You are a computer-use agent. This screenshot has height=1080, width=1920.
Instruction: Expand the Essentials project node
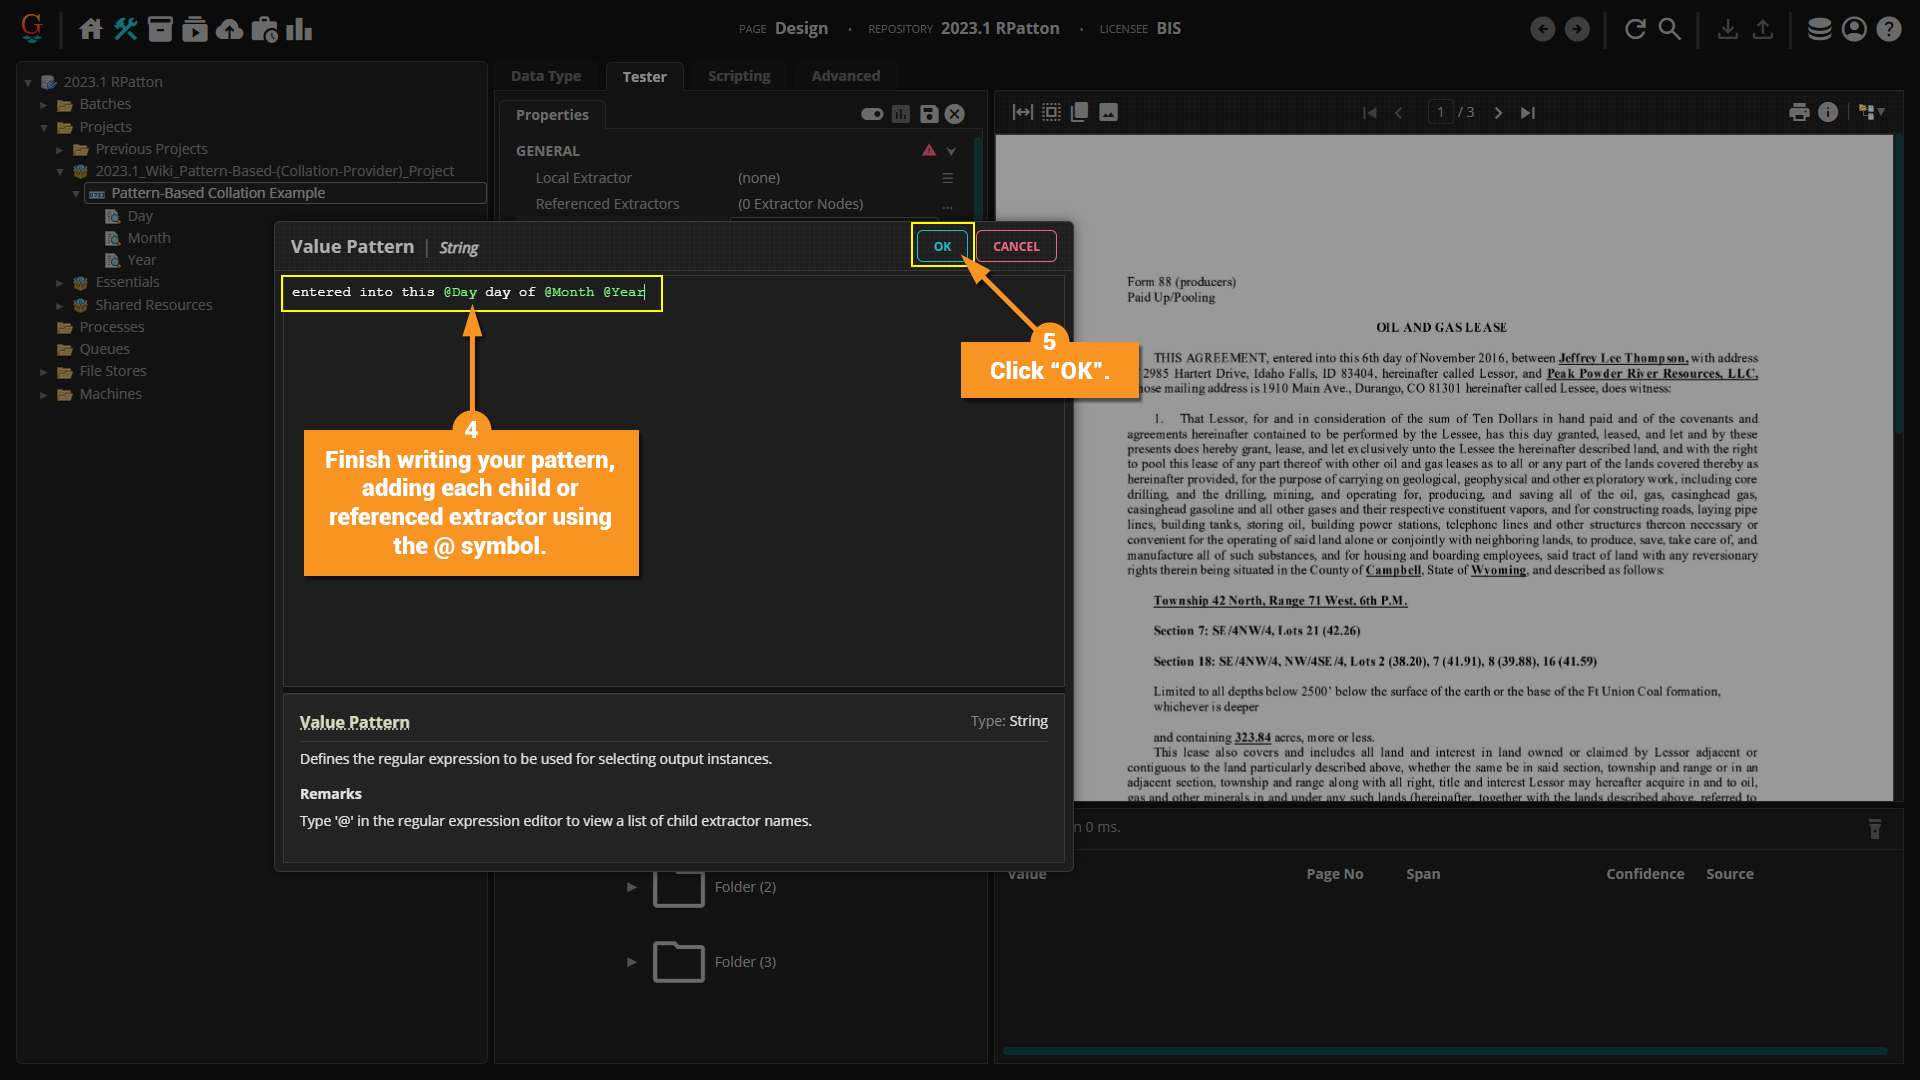coord(60,283)
